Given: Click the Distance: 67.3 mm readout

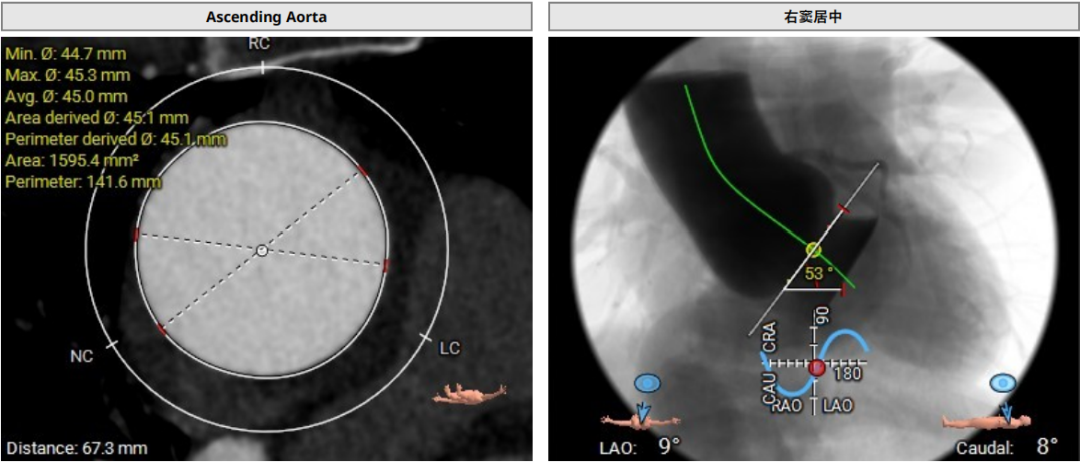Looking at the screenshot, I should point(77,448).
